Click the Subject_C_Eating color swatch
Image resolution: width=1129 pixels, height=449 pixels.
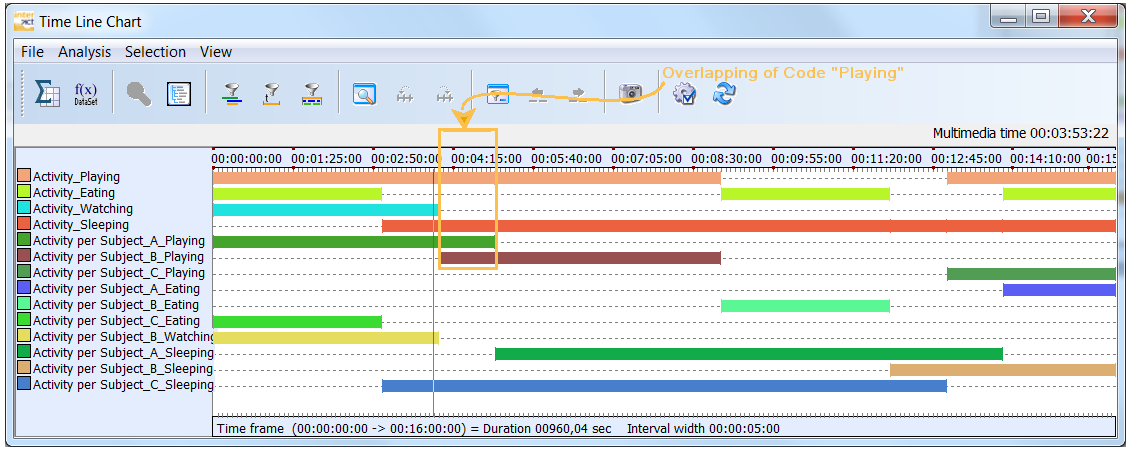coord(24,320)
